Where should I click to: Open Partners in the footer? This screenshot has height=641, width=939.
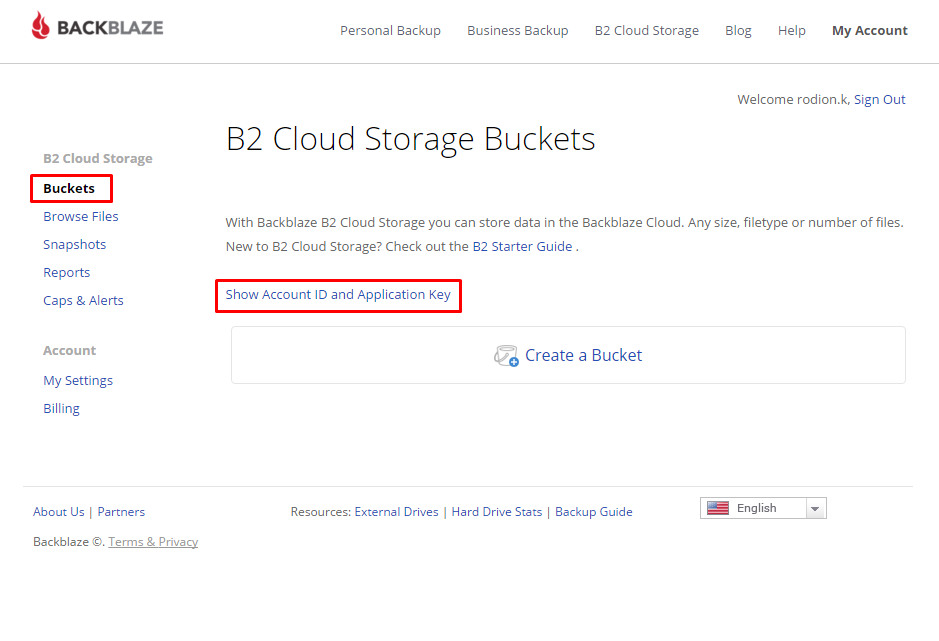(x=121, y=512)
